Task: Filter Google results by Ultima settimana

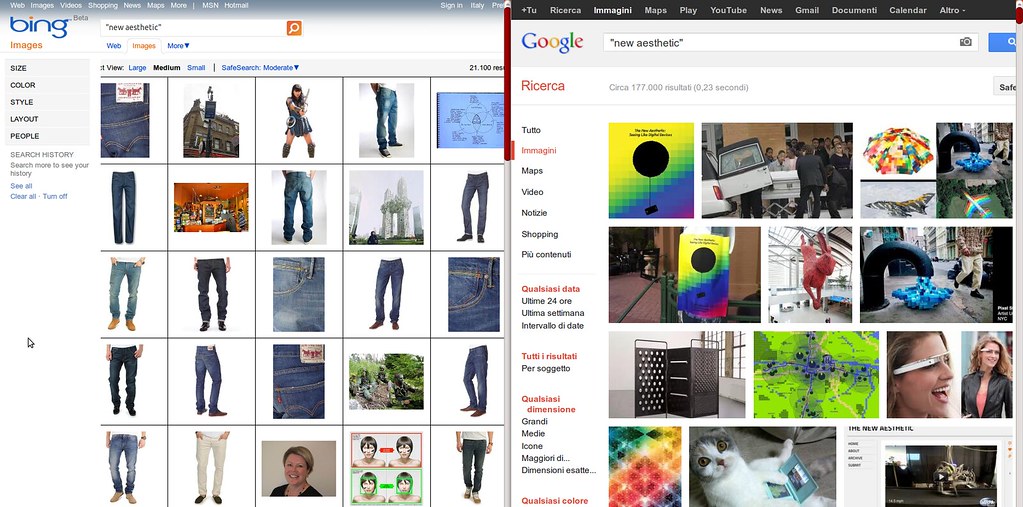Action: coord(552,313)
